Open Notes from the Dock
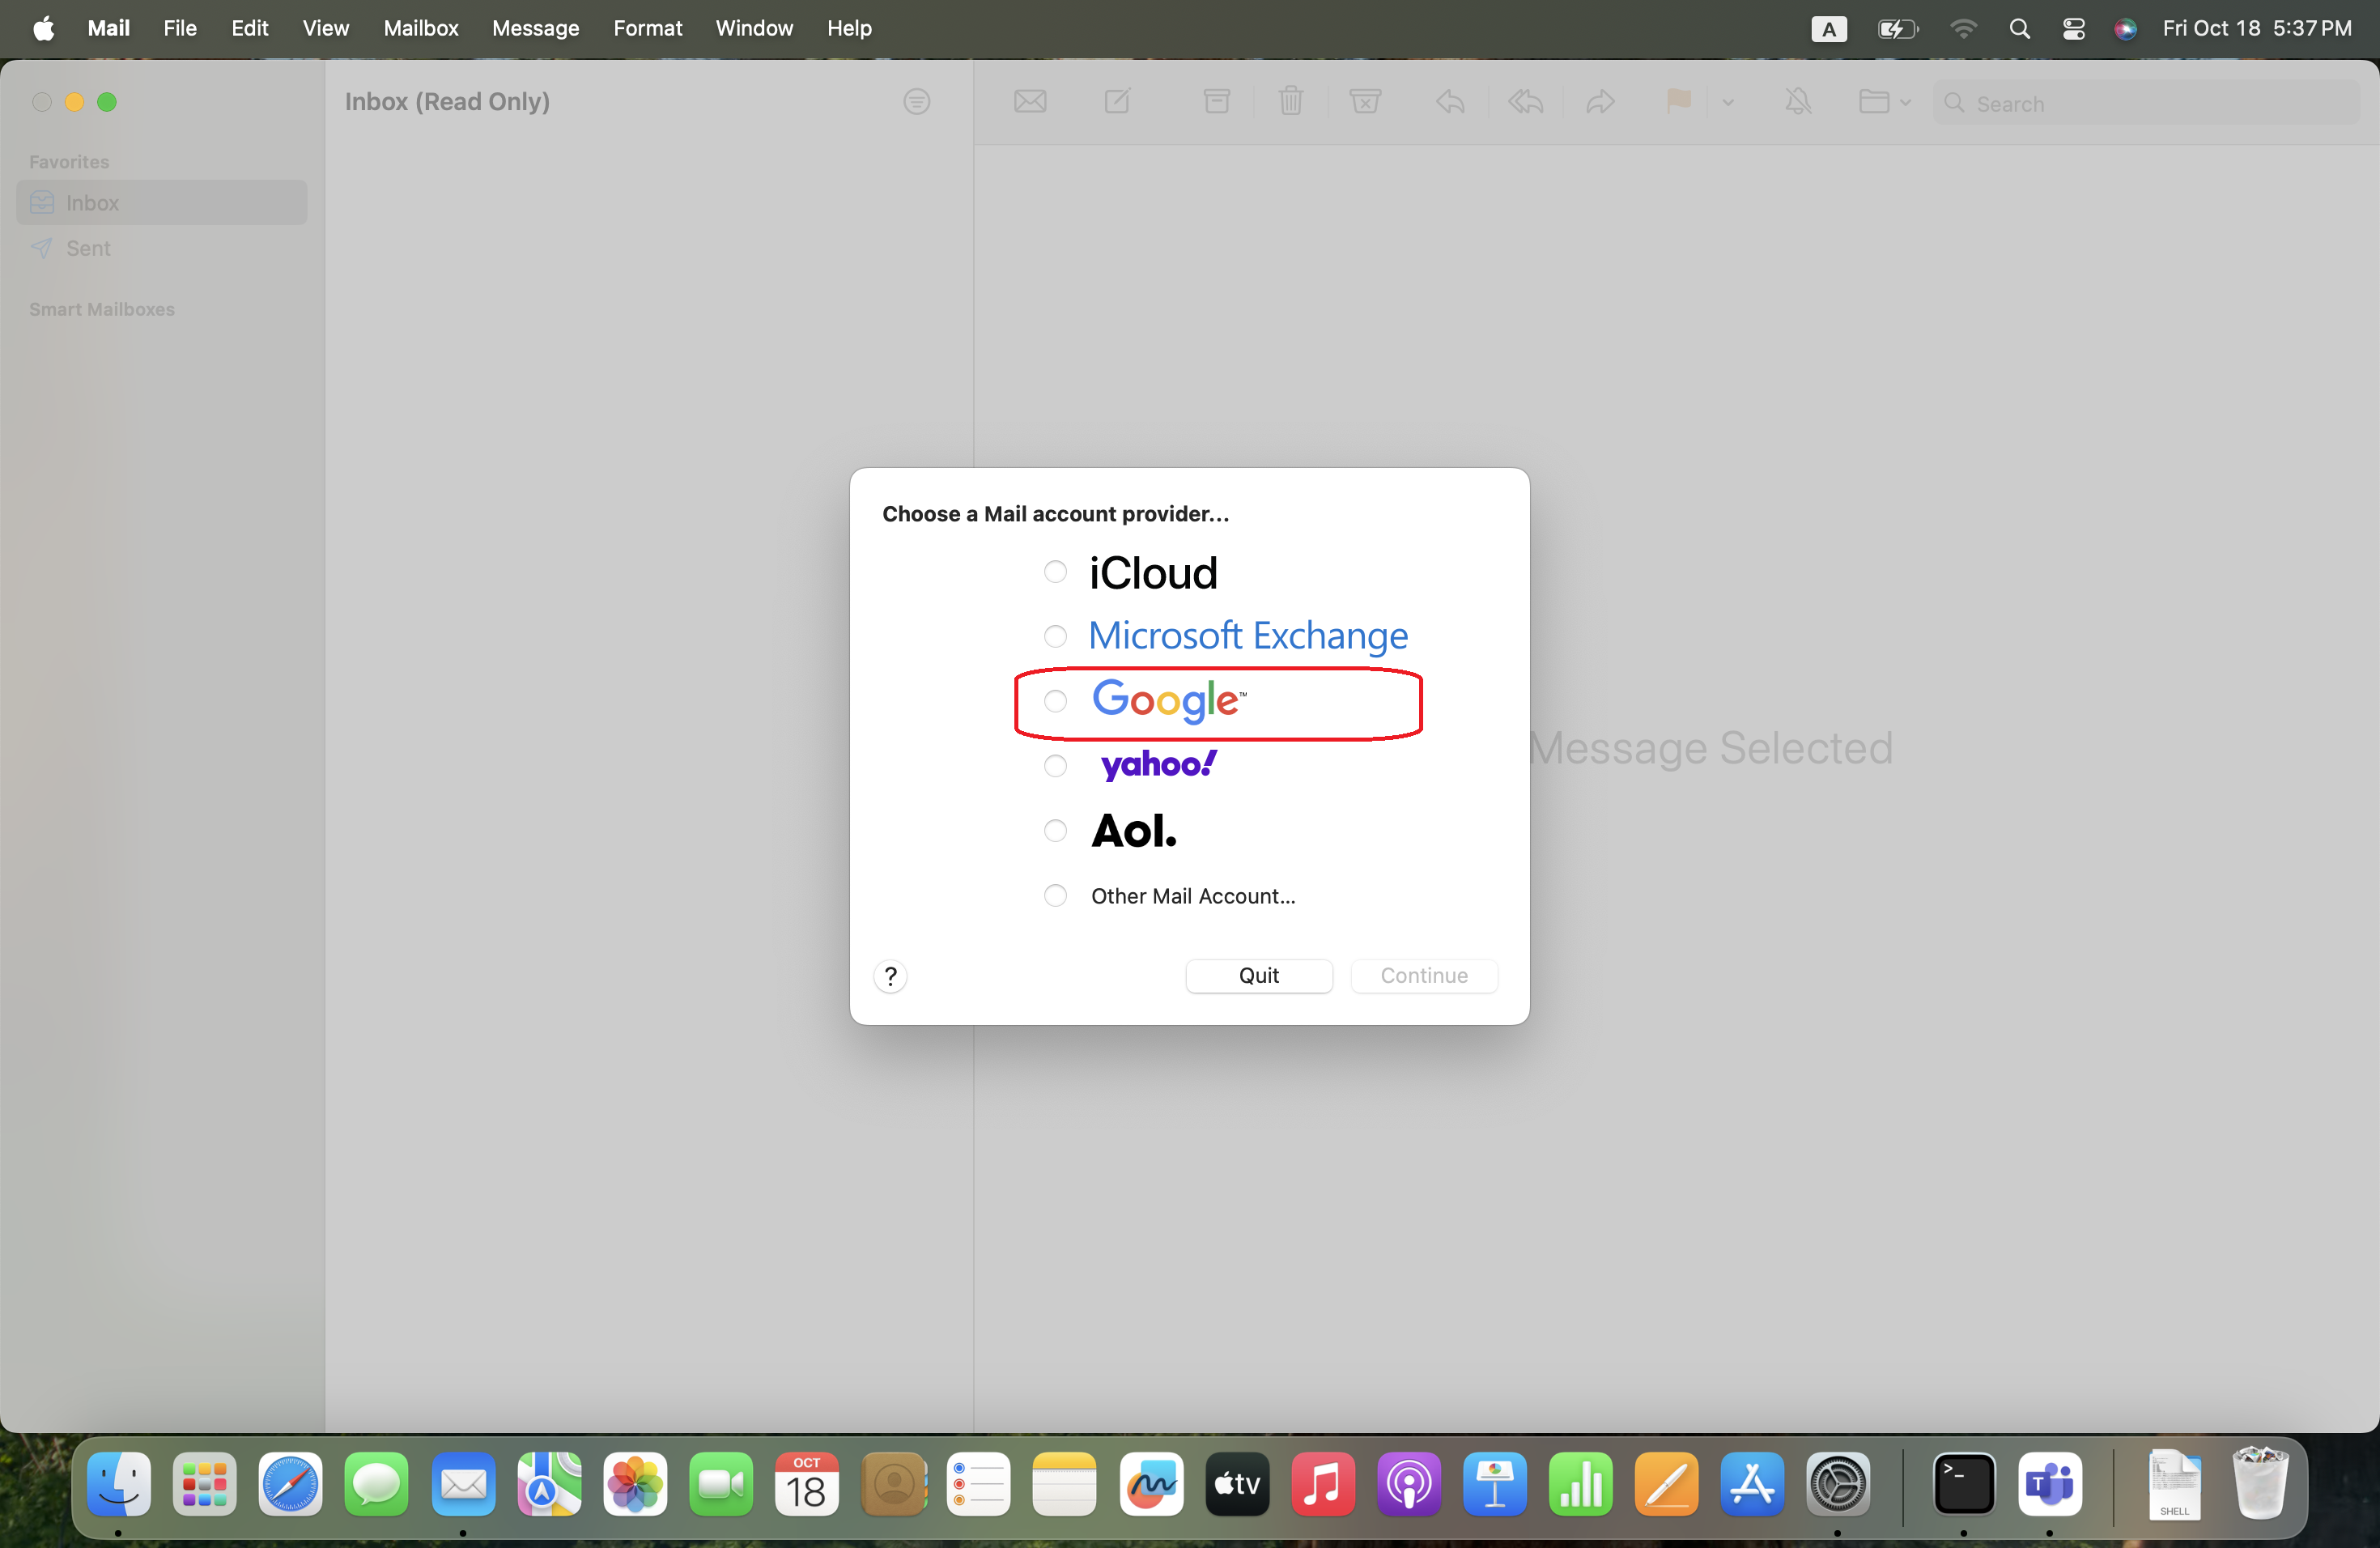 (1064, 1484)
